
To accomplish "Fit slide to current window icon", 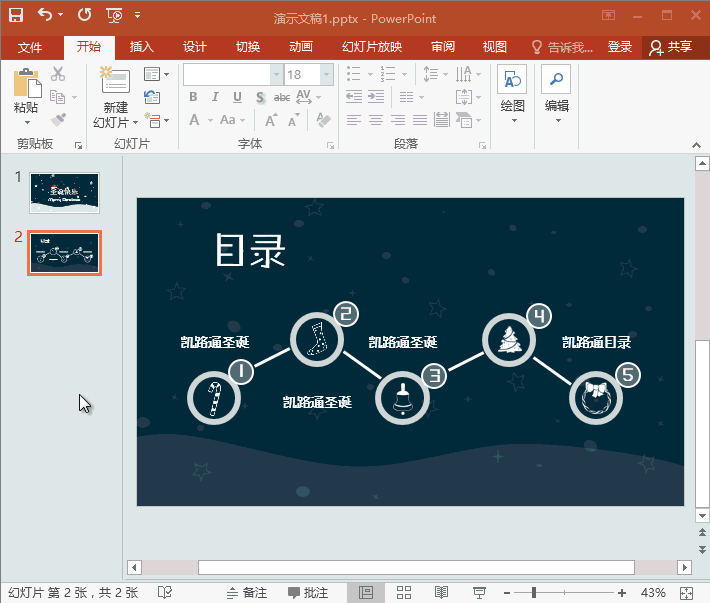I will point(686,592).
